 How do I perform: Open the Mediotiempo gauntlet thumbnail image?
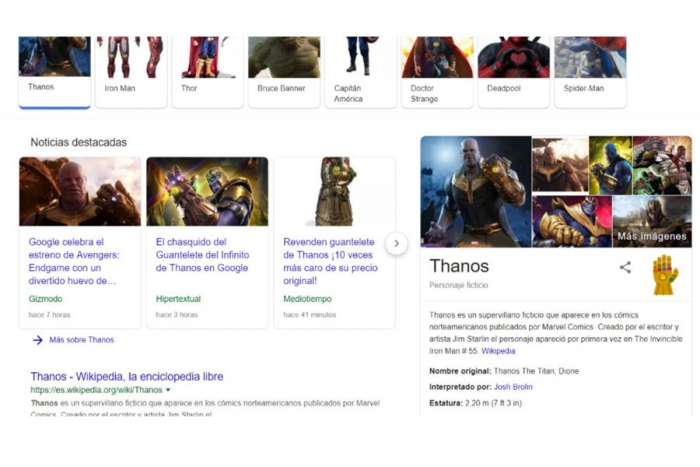tap(334, 192)
